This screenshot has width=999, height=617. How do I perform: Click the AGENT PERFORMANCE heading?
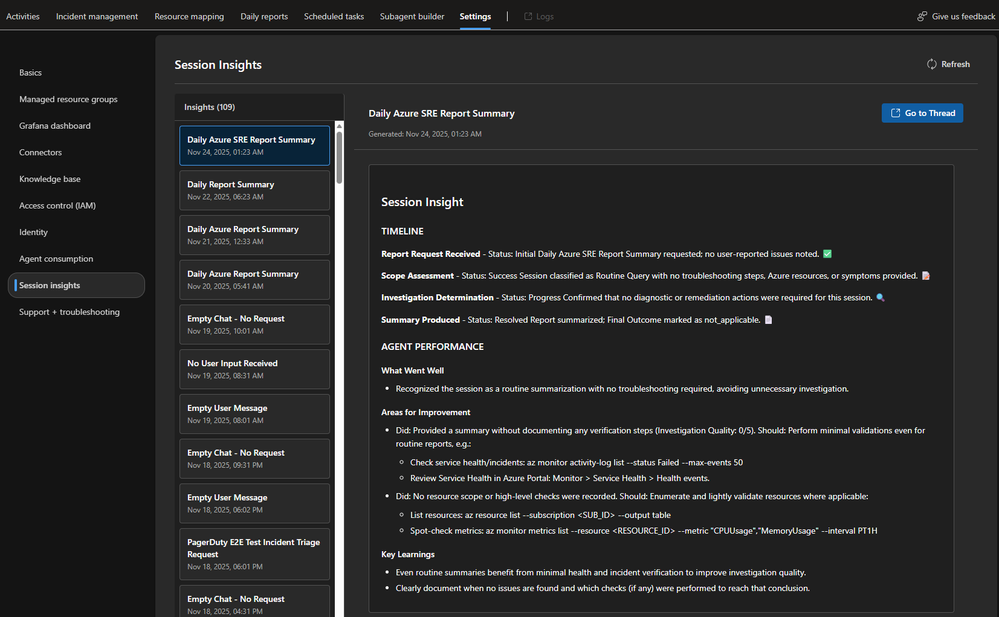(433, 347)
